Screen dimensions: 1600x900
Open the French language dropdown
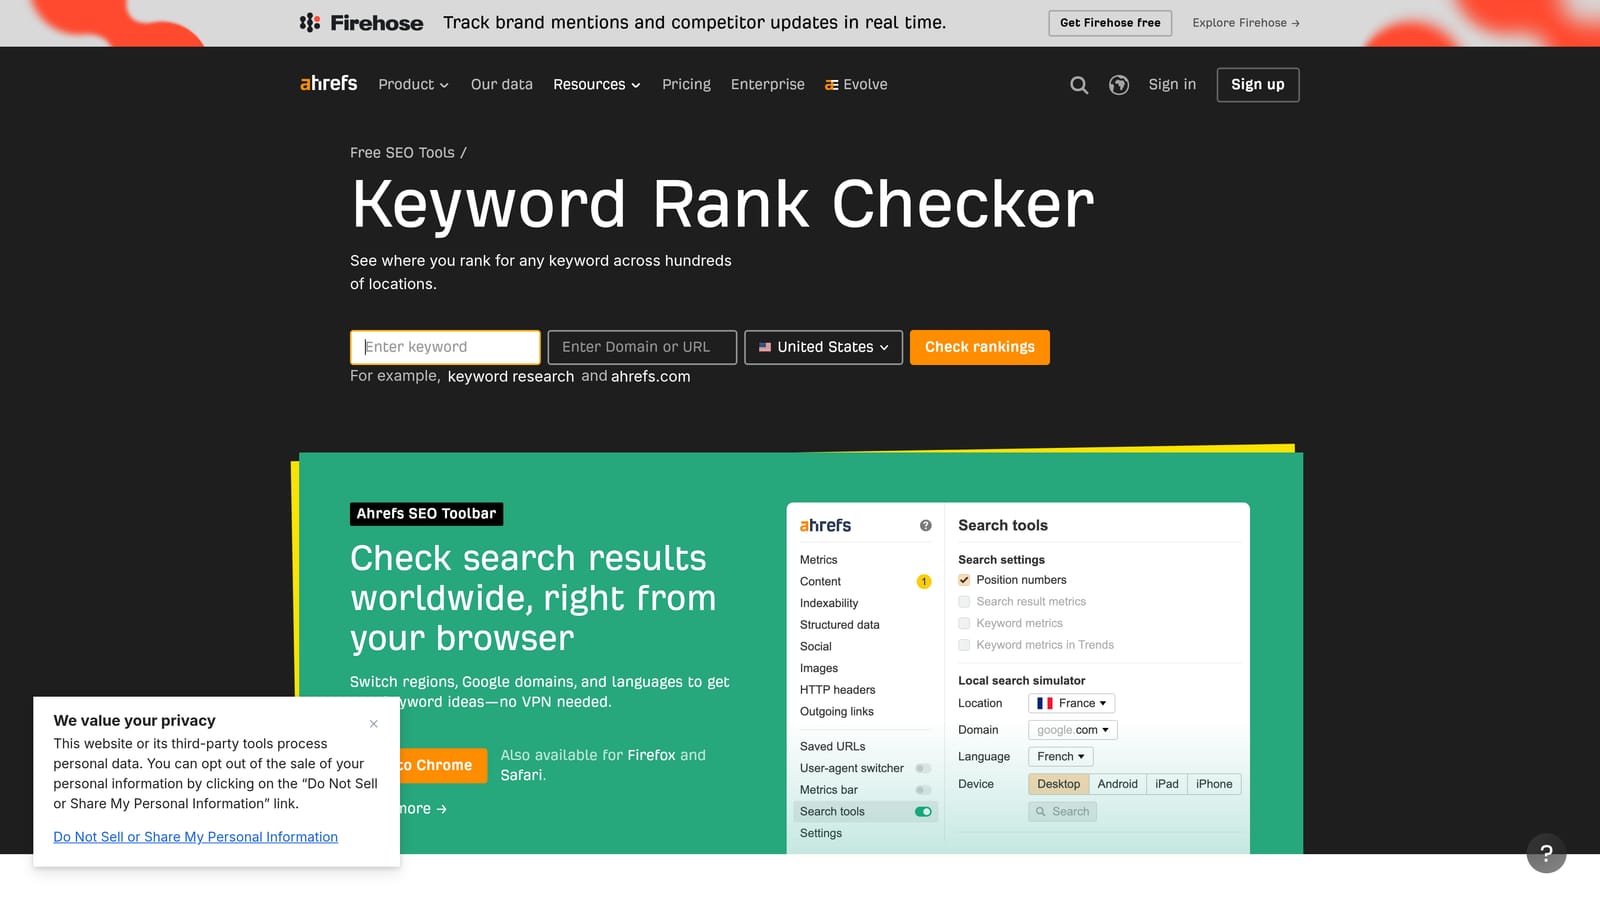pos(1061,757)
